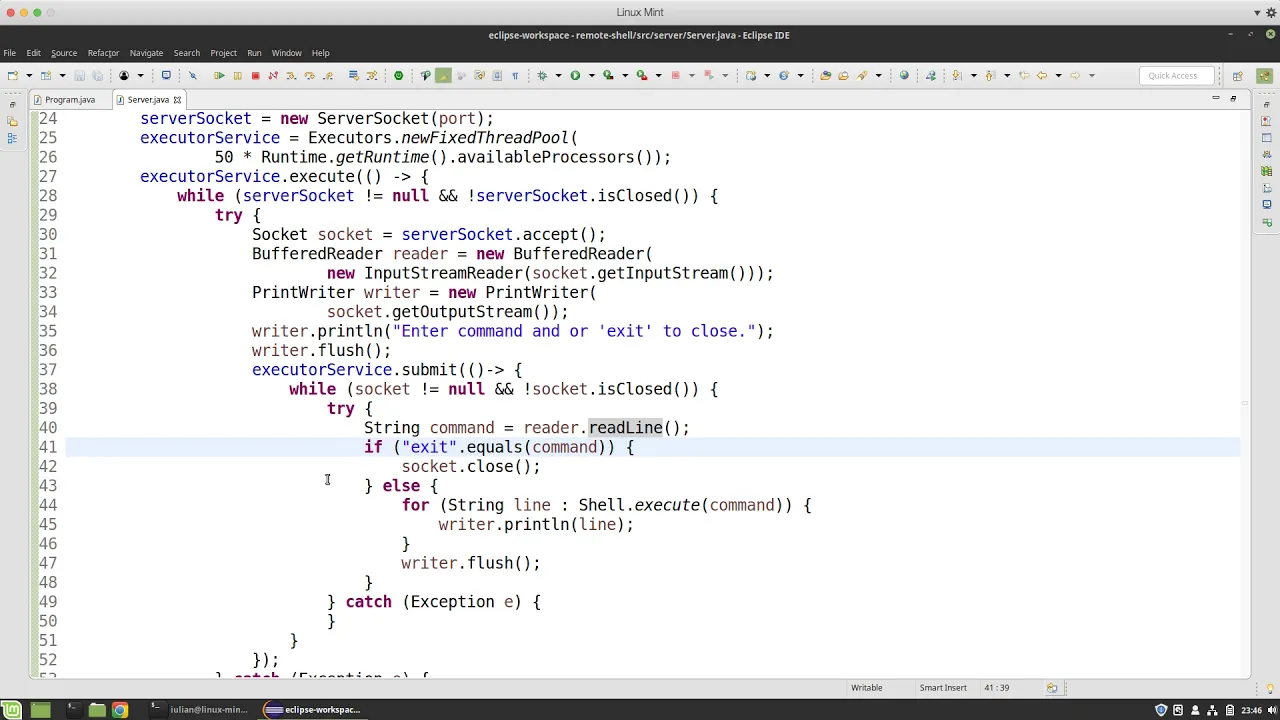Open the Search dropdown arrow
Image resolution: width=1280 pixels, height=720 pixels.
[x=878, y=75]
